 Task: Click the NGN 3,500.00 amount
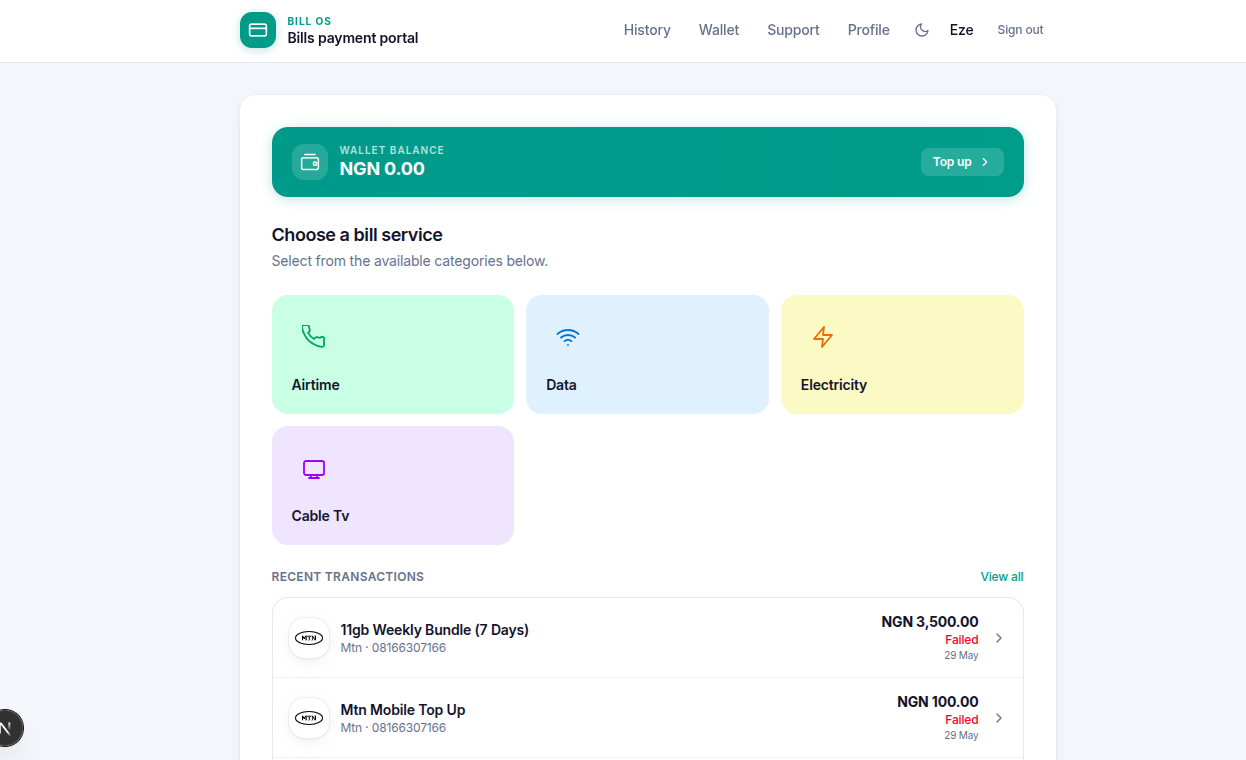point(930,622)
